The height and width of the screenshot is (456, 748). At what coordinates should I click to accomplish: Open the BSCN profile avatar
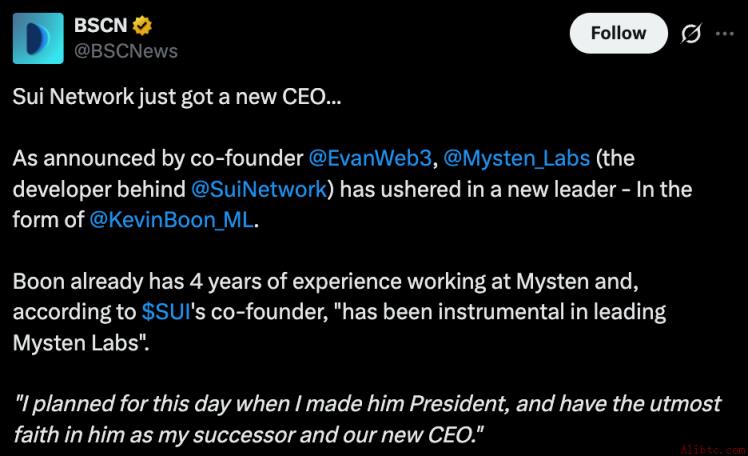38,38
